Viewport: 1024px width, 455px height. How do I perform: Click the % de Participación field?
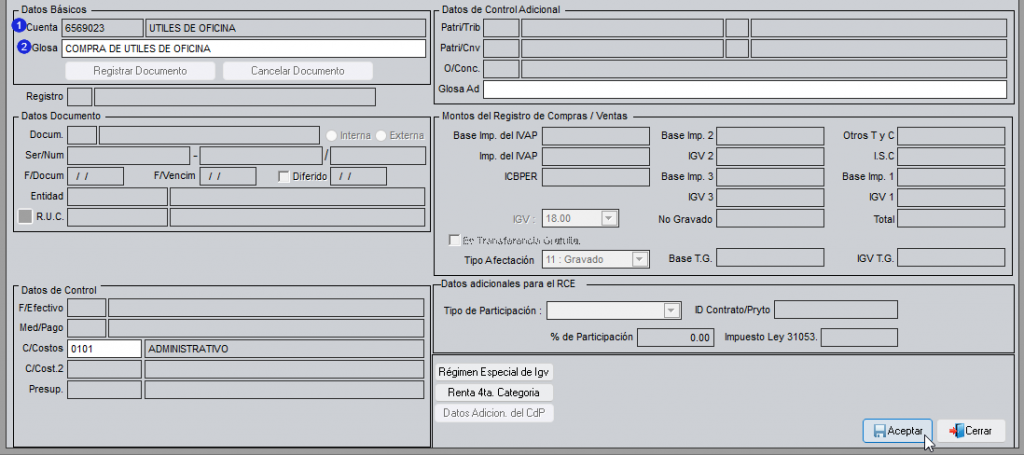coord(675,337)
